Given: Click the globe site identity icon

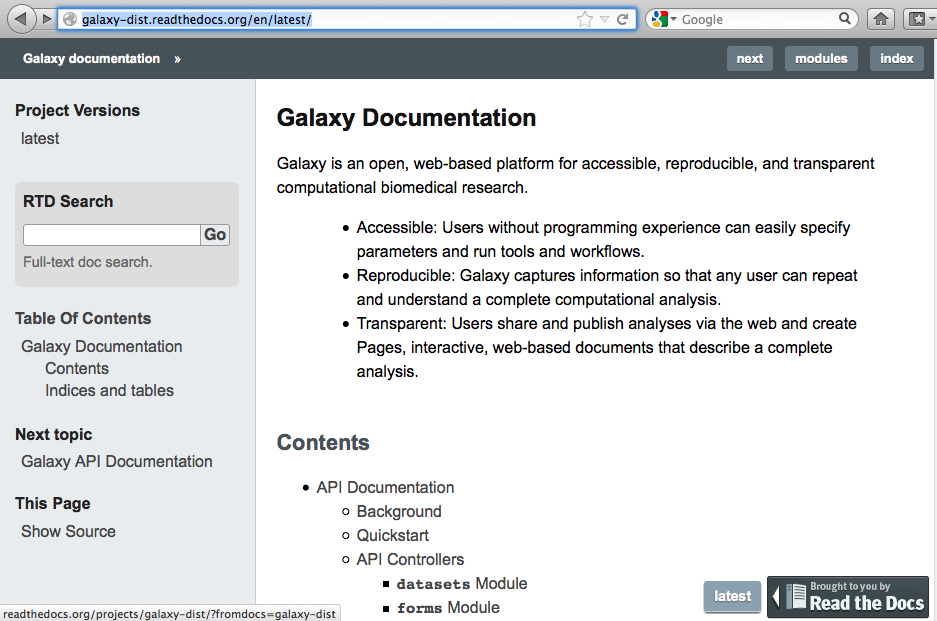Looking at the screenshot, I should pyautogui.click(x=70, y=19).
